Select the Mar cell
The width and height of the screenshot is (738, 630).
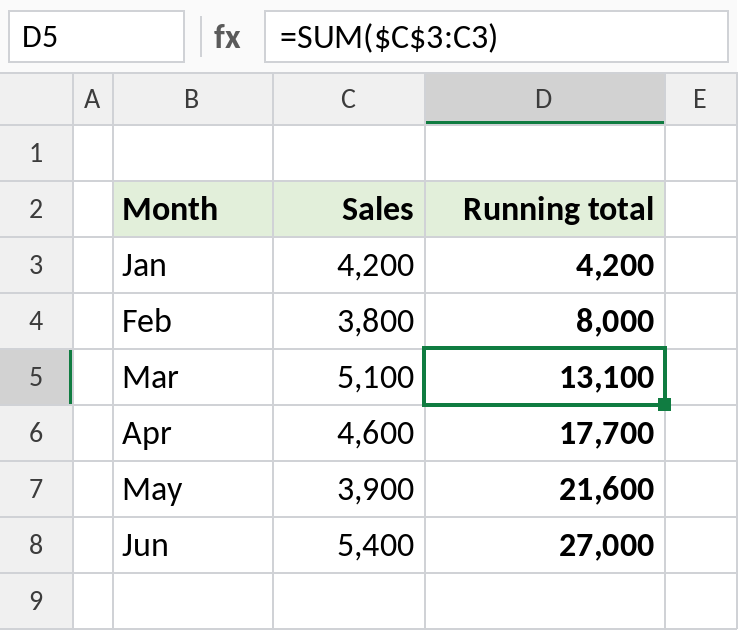tap(193, 377)
